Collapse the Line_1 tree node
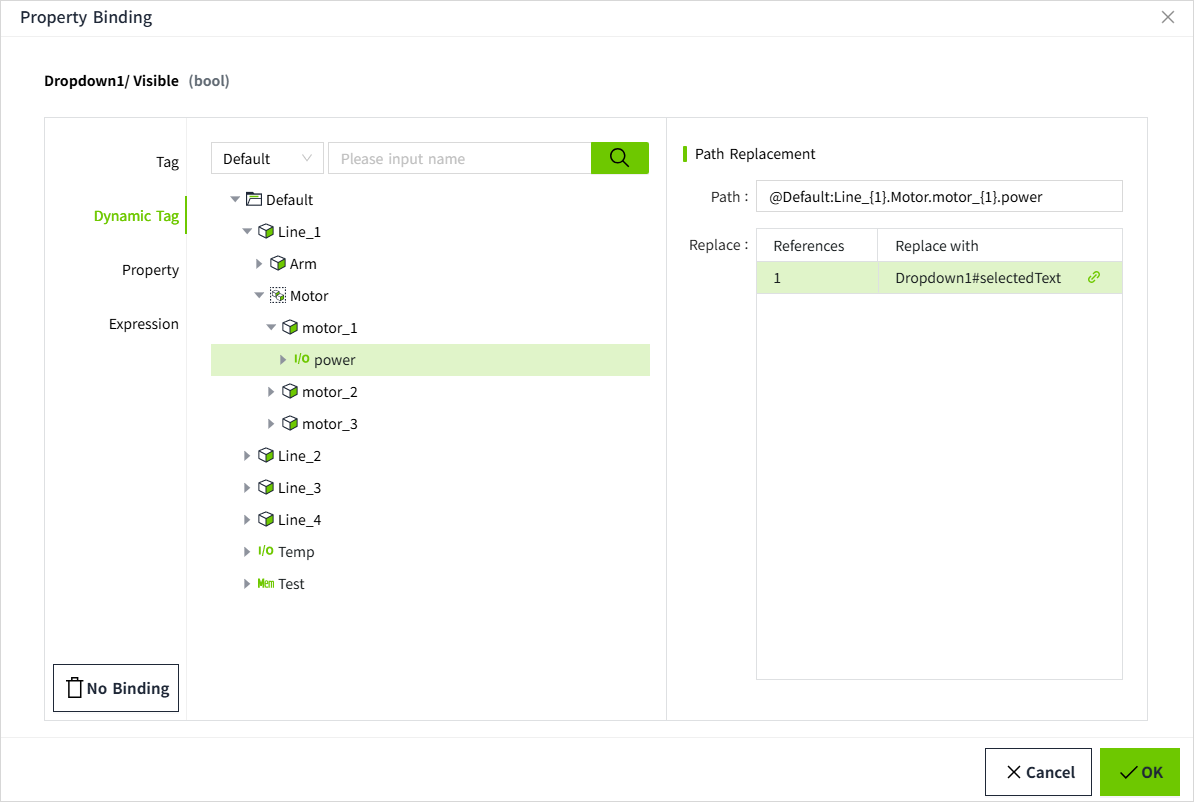The height and width of the screenshot is (802, 1194). tap(247, 232)
